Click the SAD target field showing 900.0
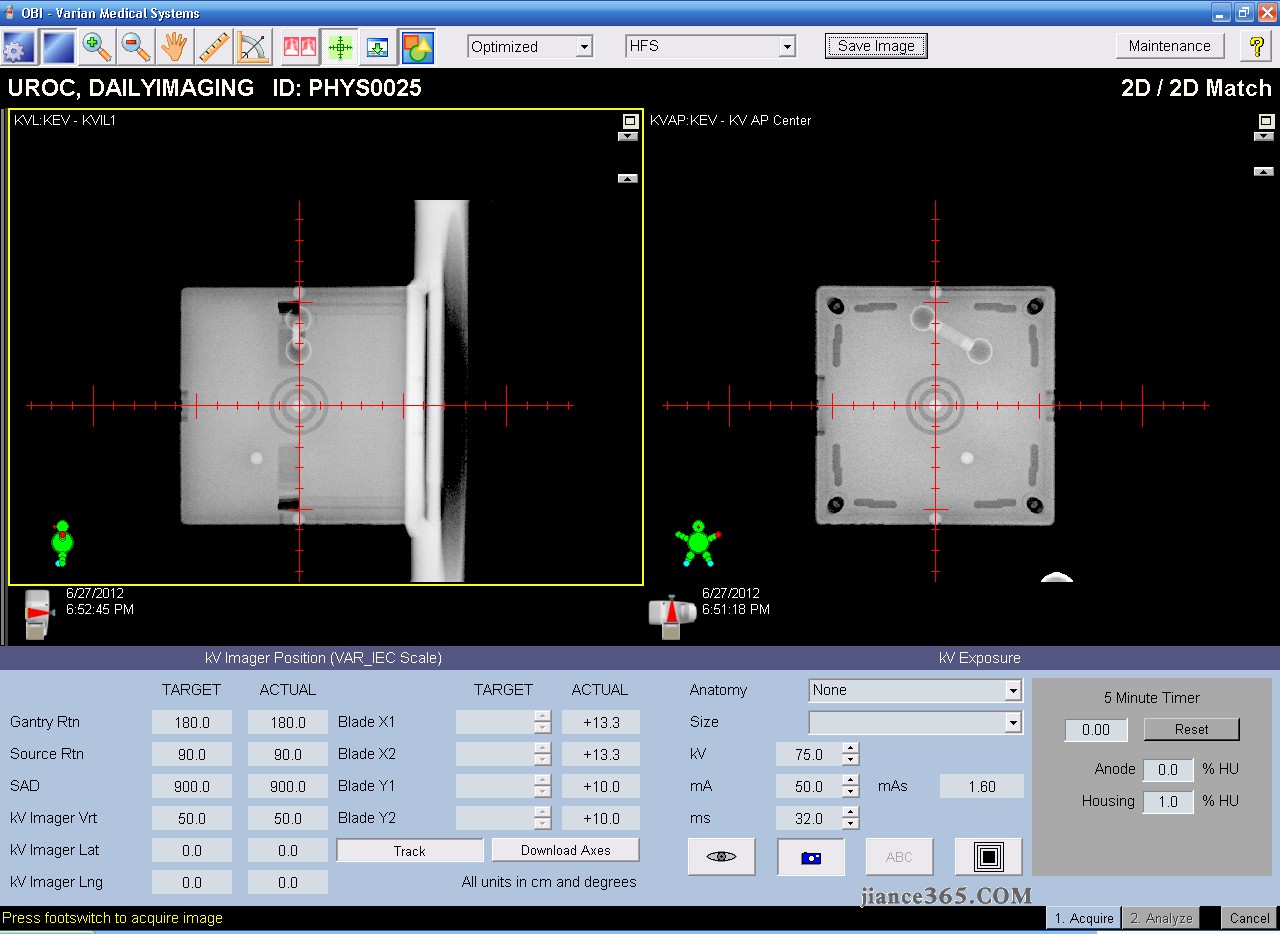 [192, 786]
